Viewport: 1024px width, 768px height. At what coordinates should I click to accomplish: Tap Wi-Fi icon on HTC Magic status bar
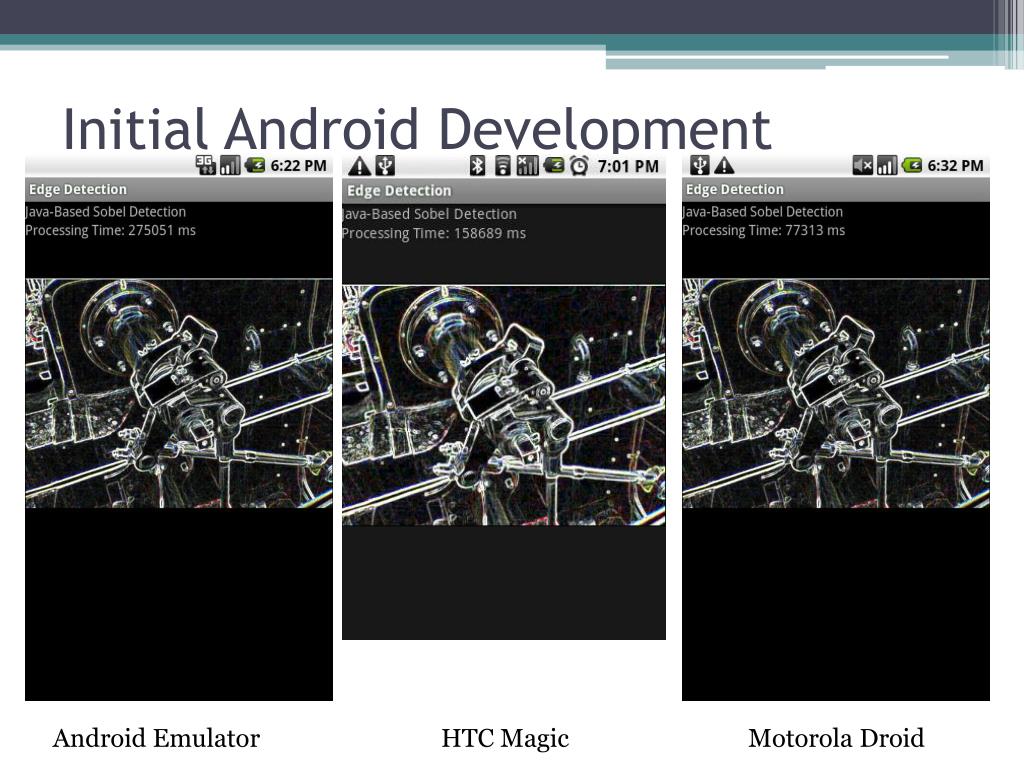(x=502, y=166)
